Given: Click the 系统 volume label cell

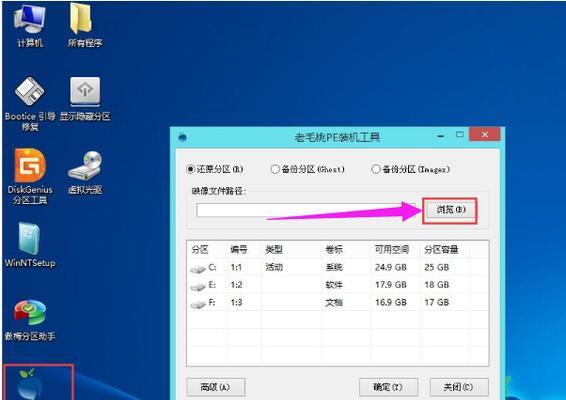Looking at the screenshot, I should pyautogui.click(x=334, y=268).
